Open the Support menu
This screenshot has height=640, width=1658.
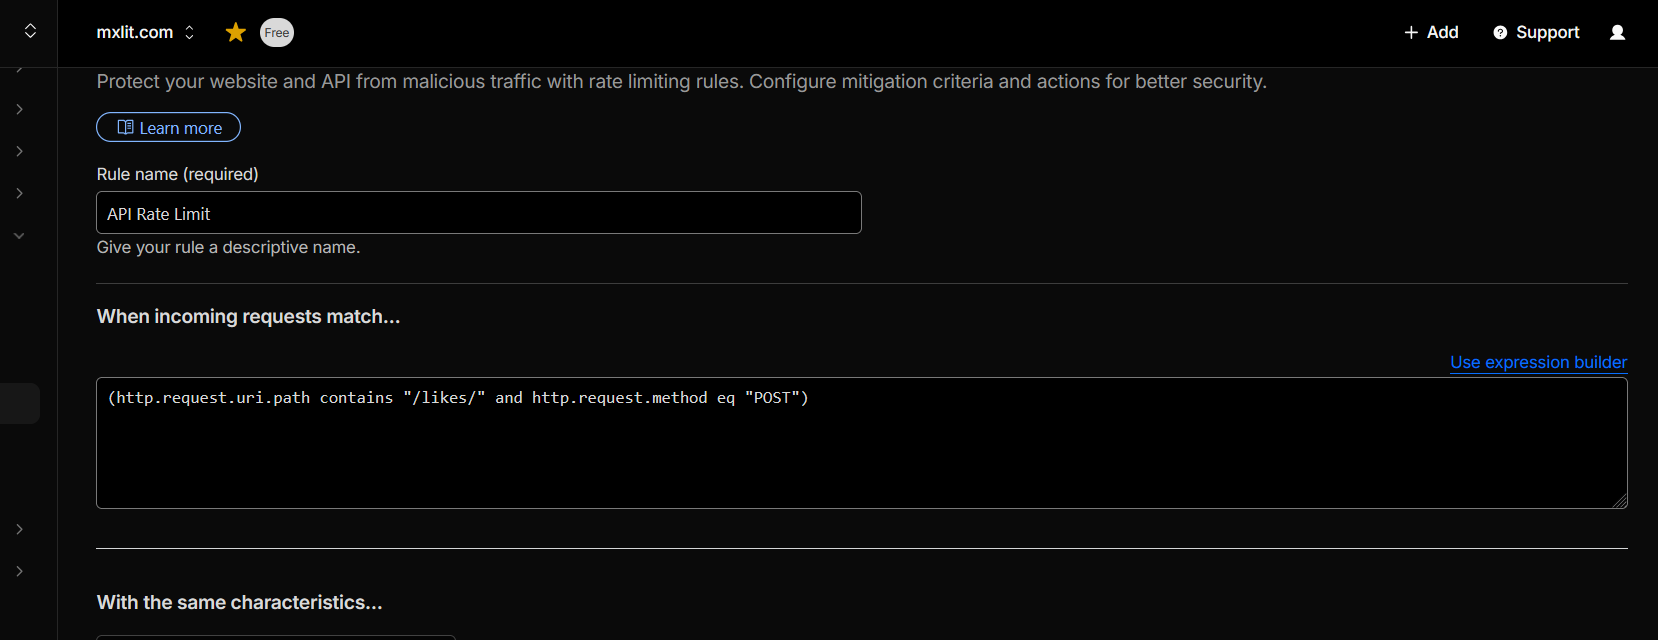[1536, 33]
